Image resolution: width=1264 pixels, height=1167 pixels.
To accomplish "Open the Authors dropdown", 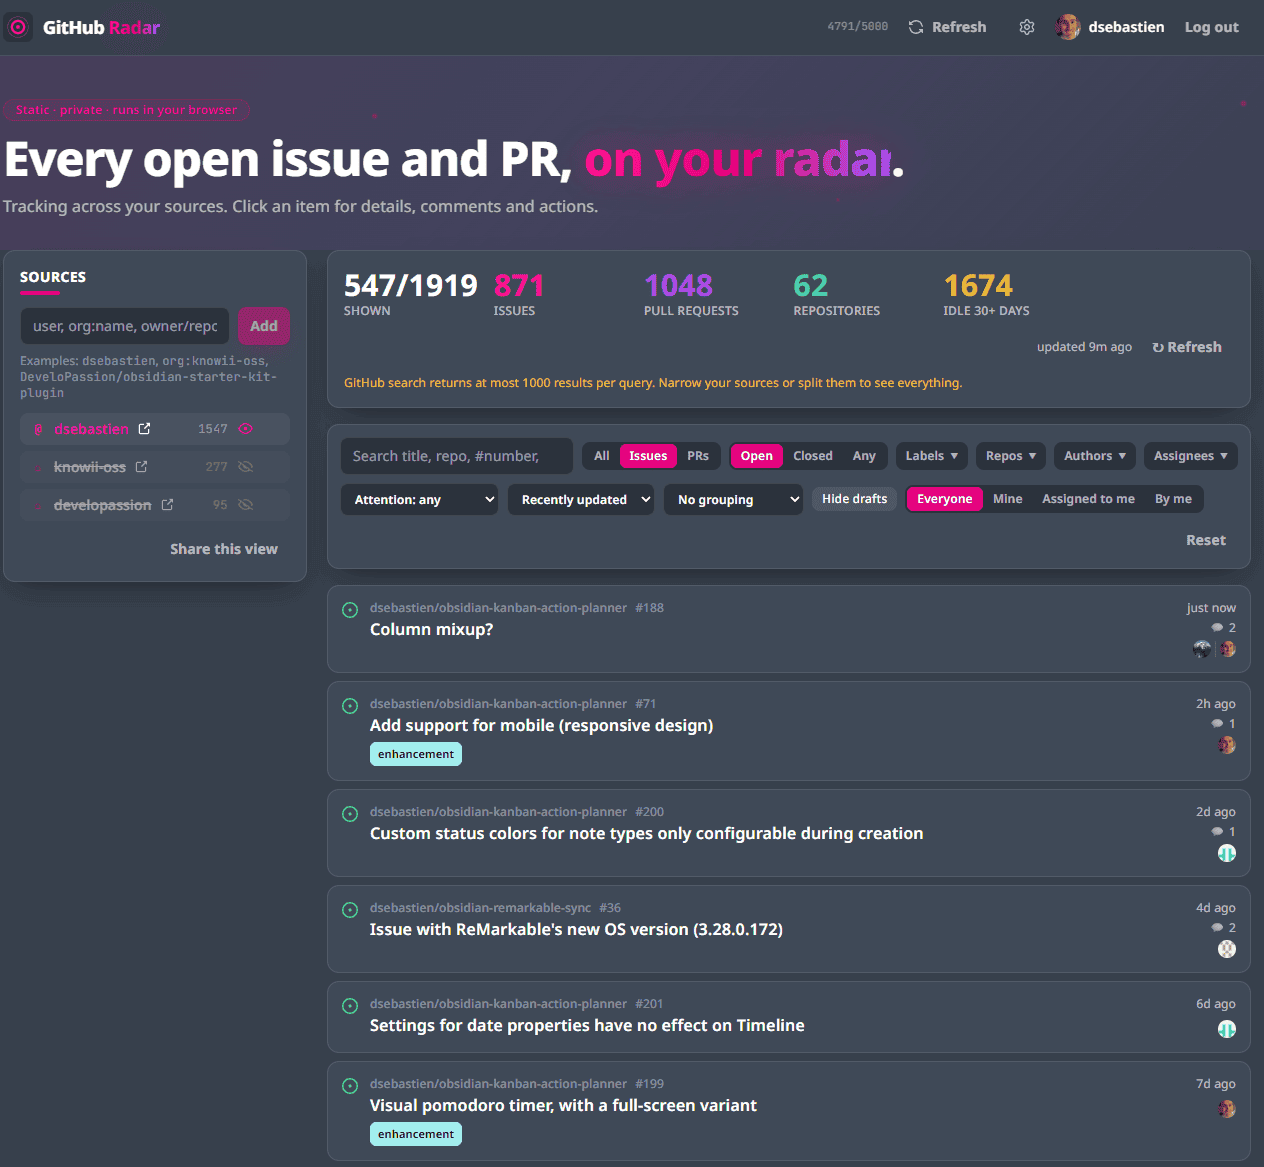I will point(1095,456).
